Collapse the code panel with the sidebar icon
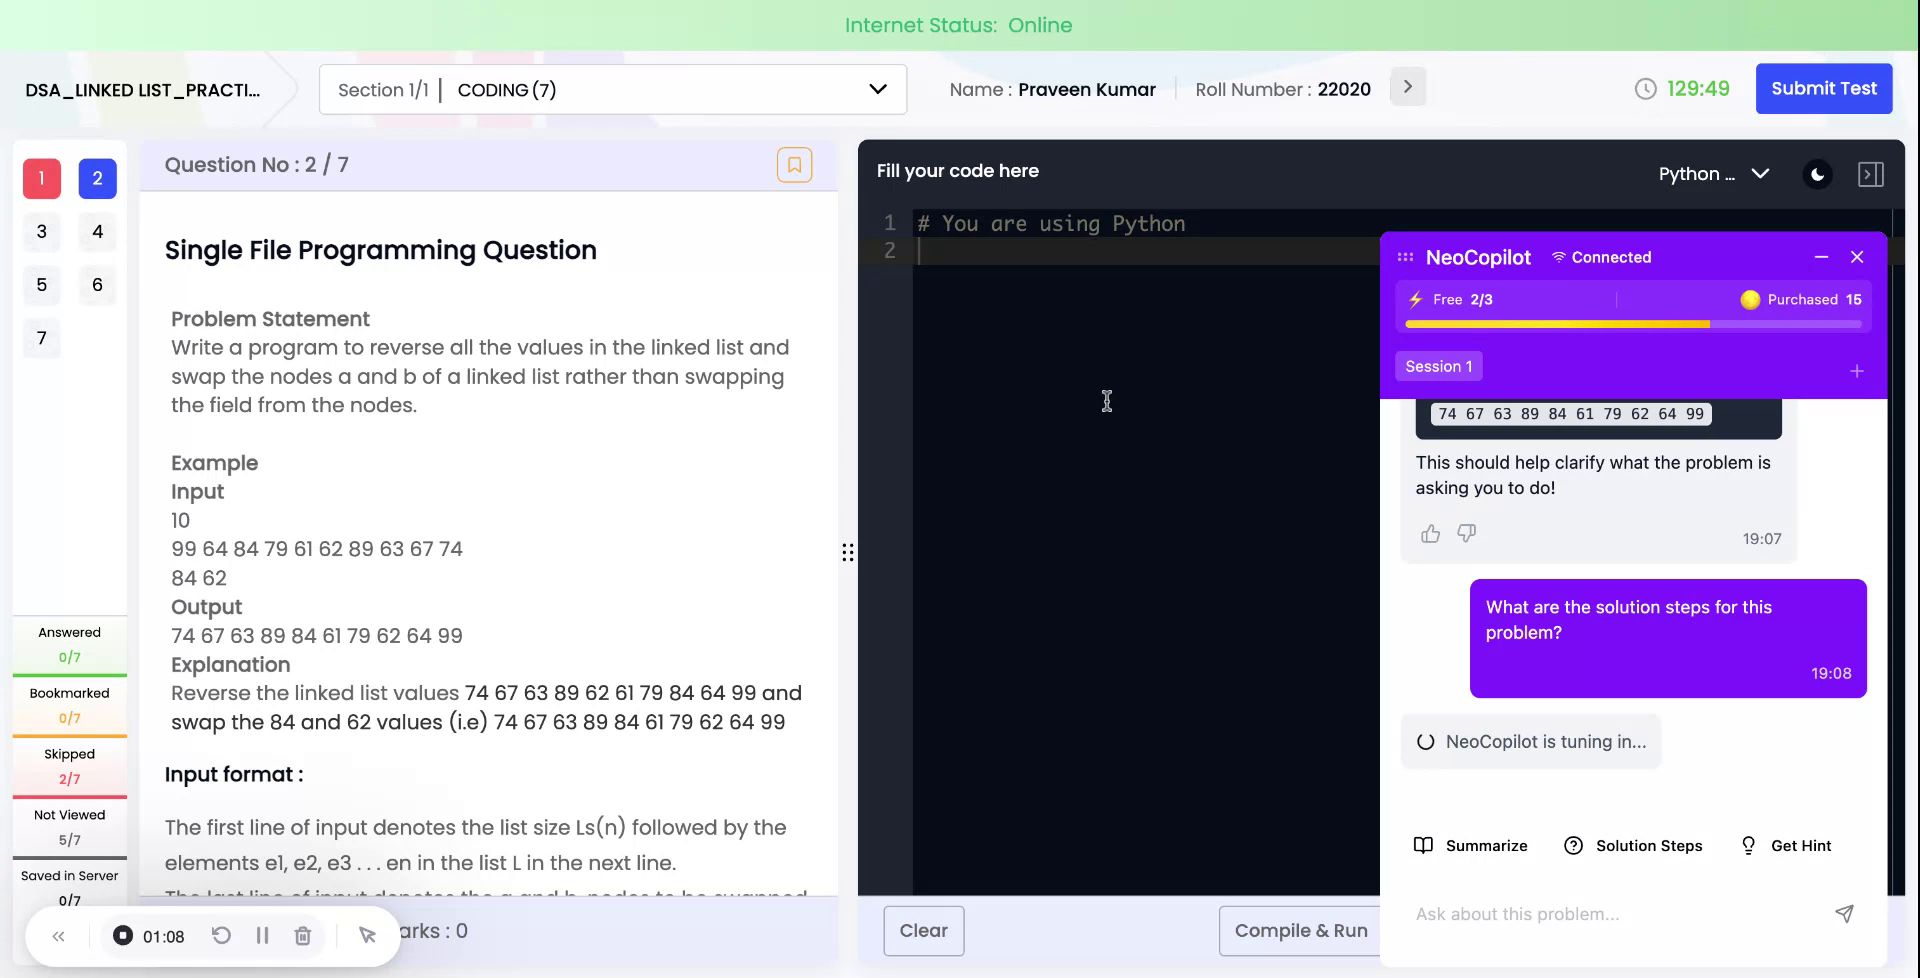The width and height of the screenshot is (1920, 978). coord(1871,173)
